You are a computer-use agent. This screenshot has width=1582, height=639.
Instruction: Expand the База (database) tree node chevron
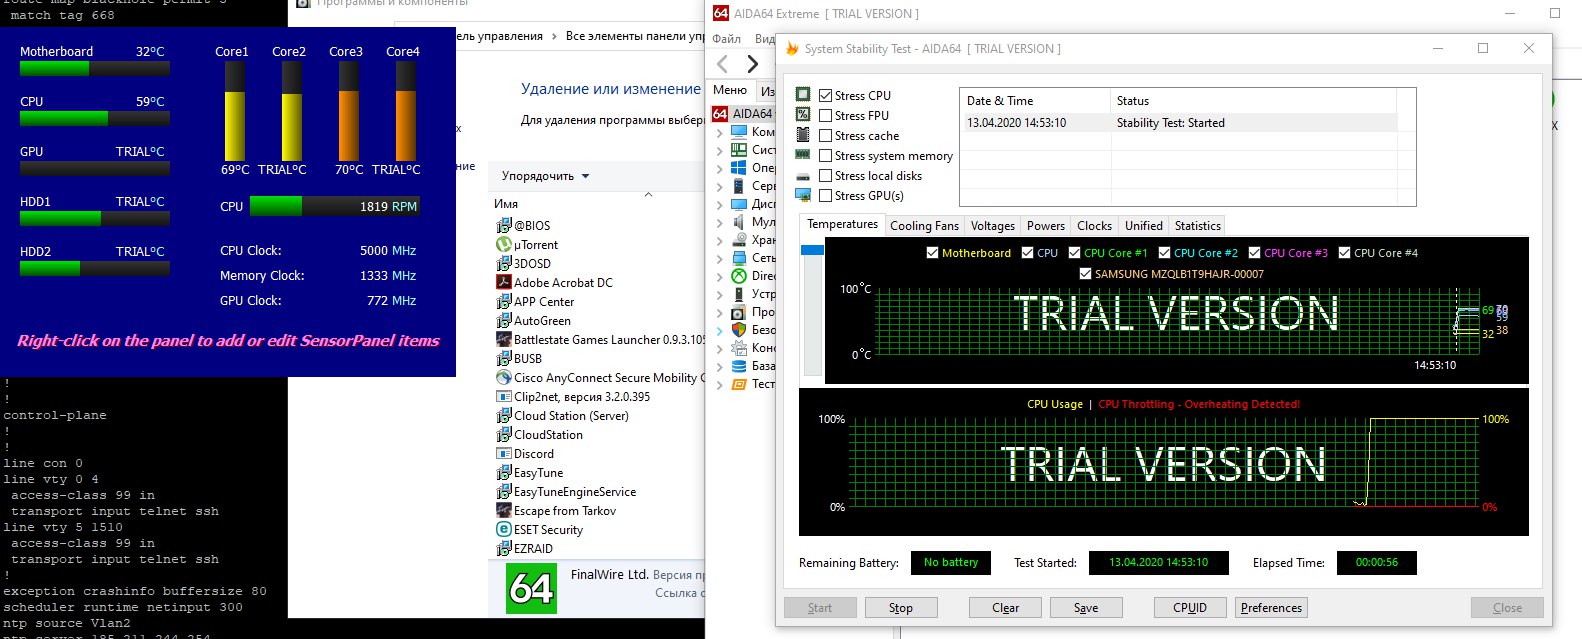(719, 365)
